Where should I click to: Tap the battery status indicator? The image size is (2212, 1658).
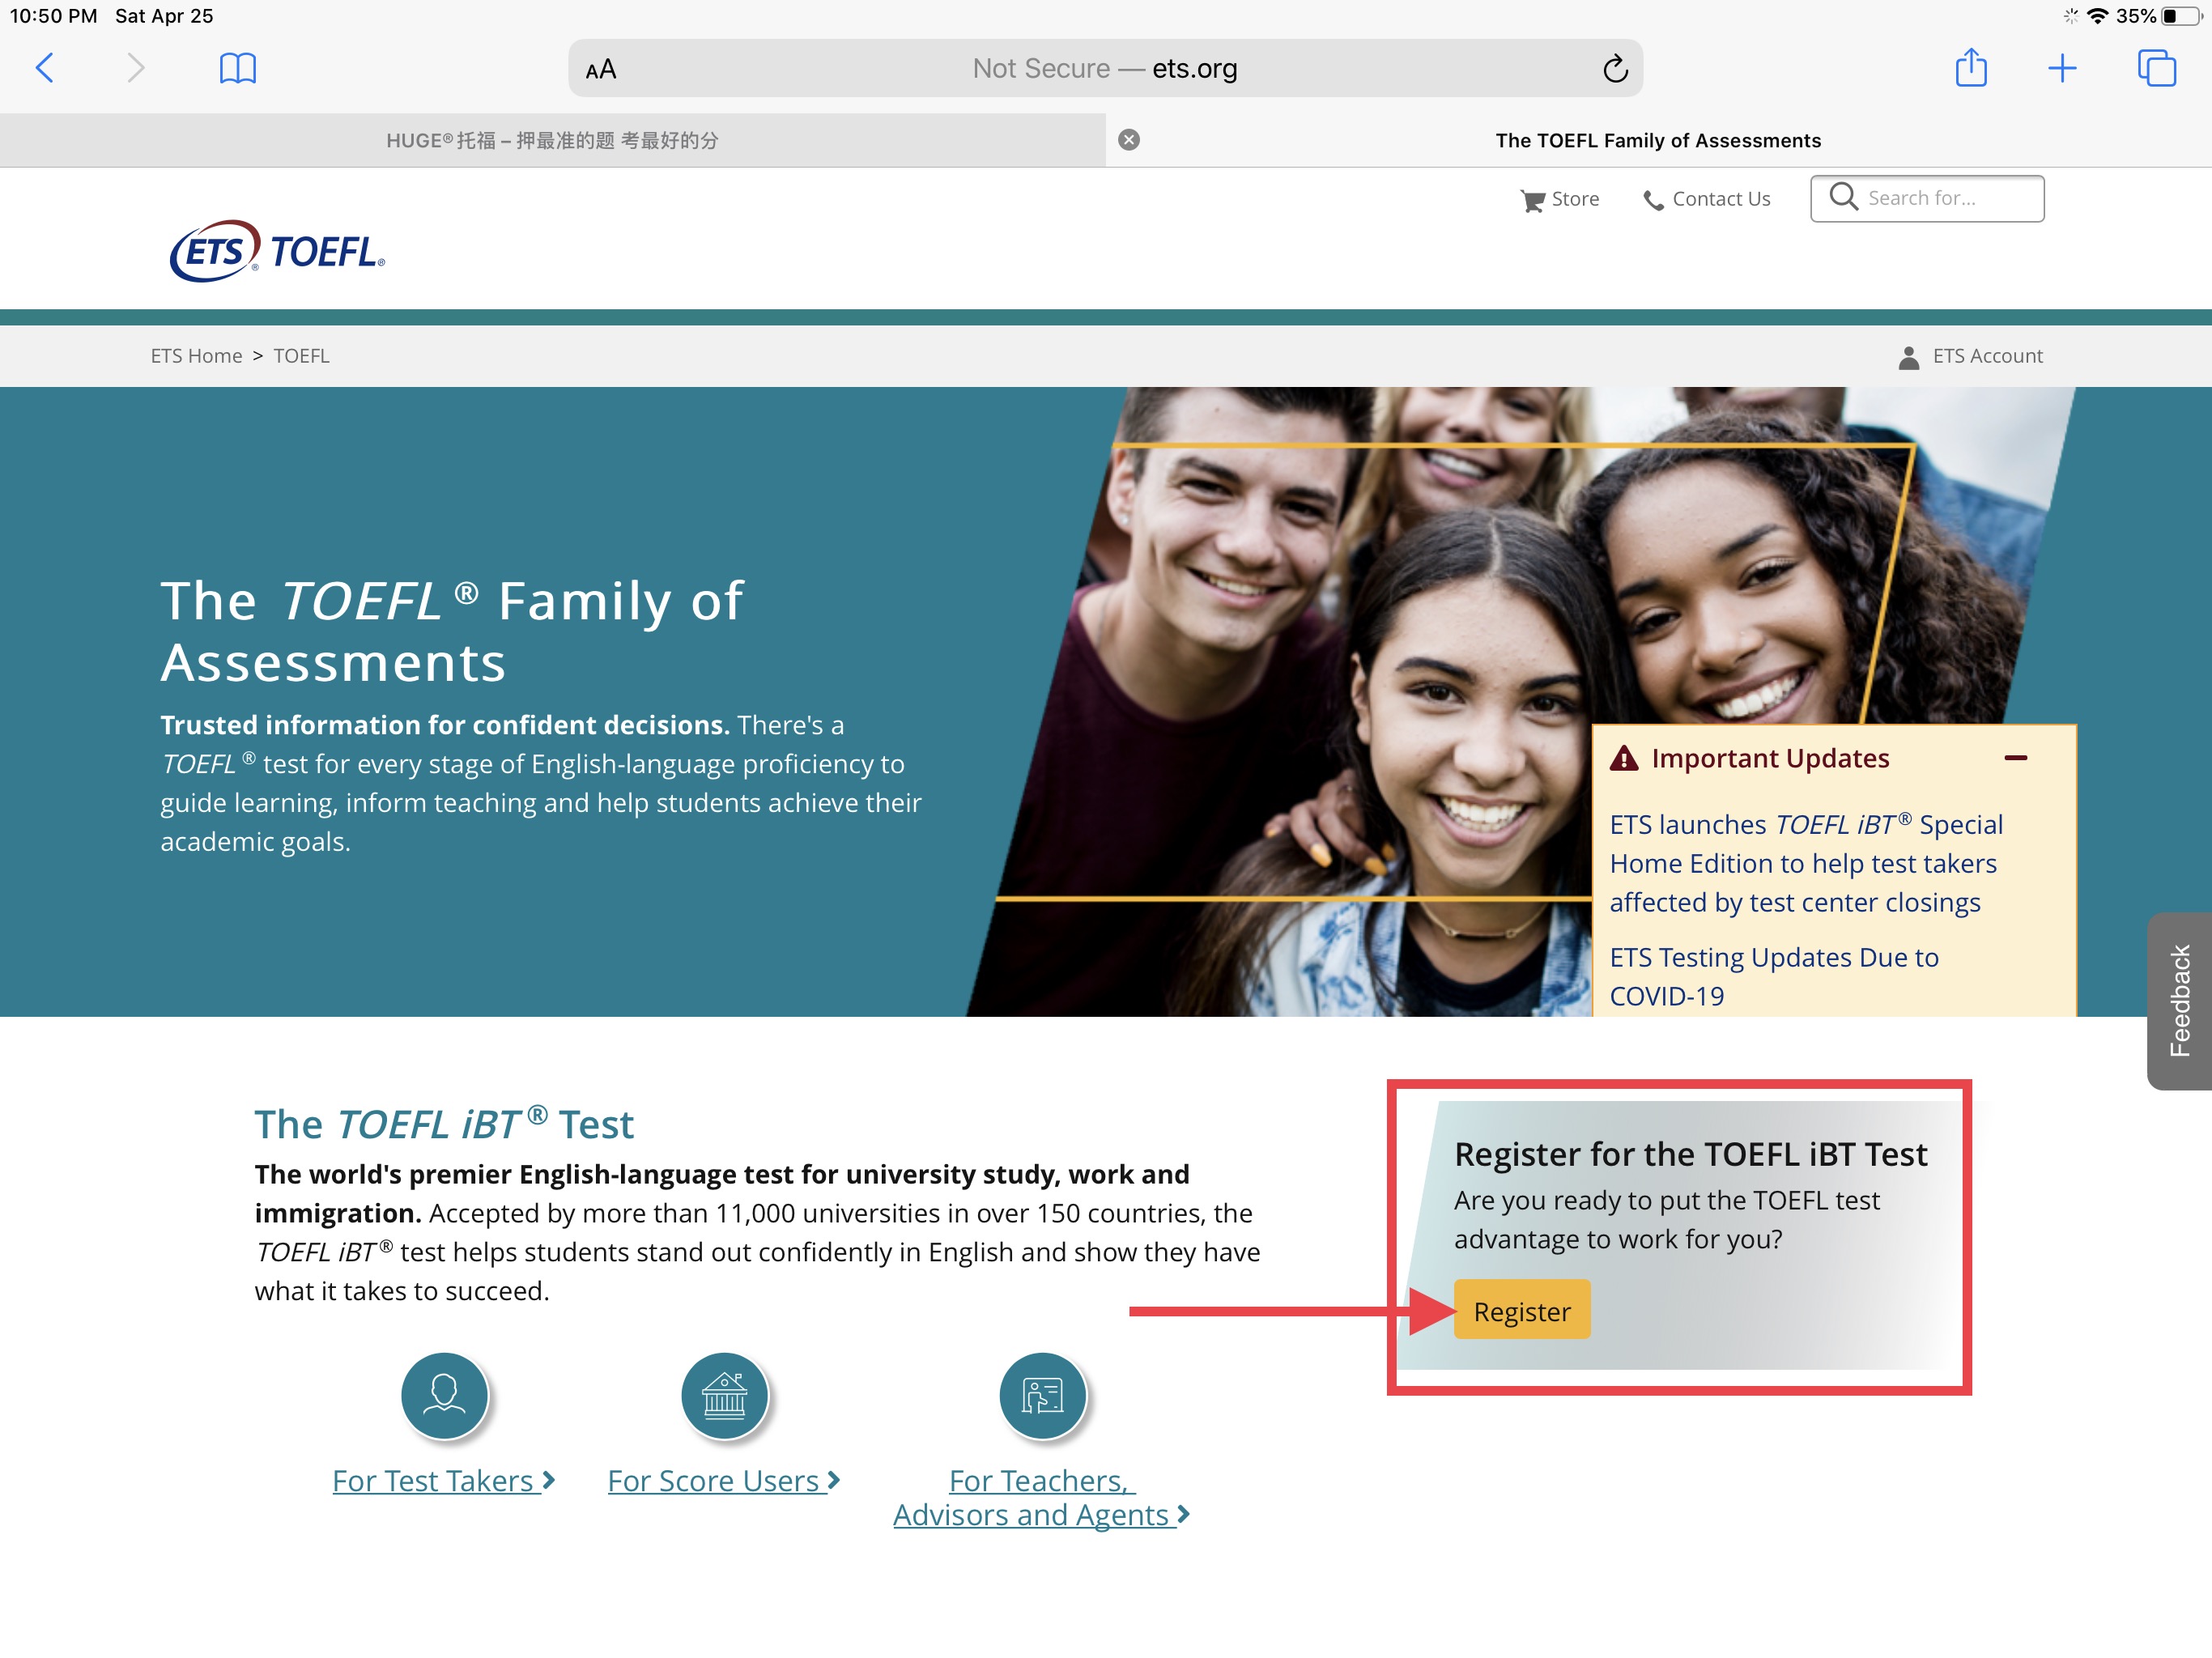(2182, 16)
